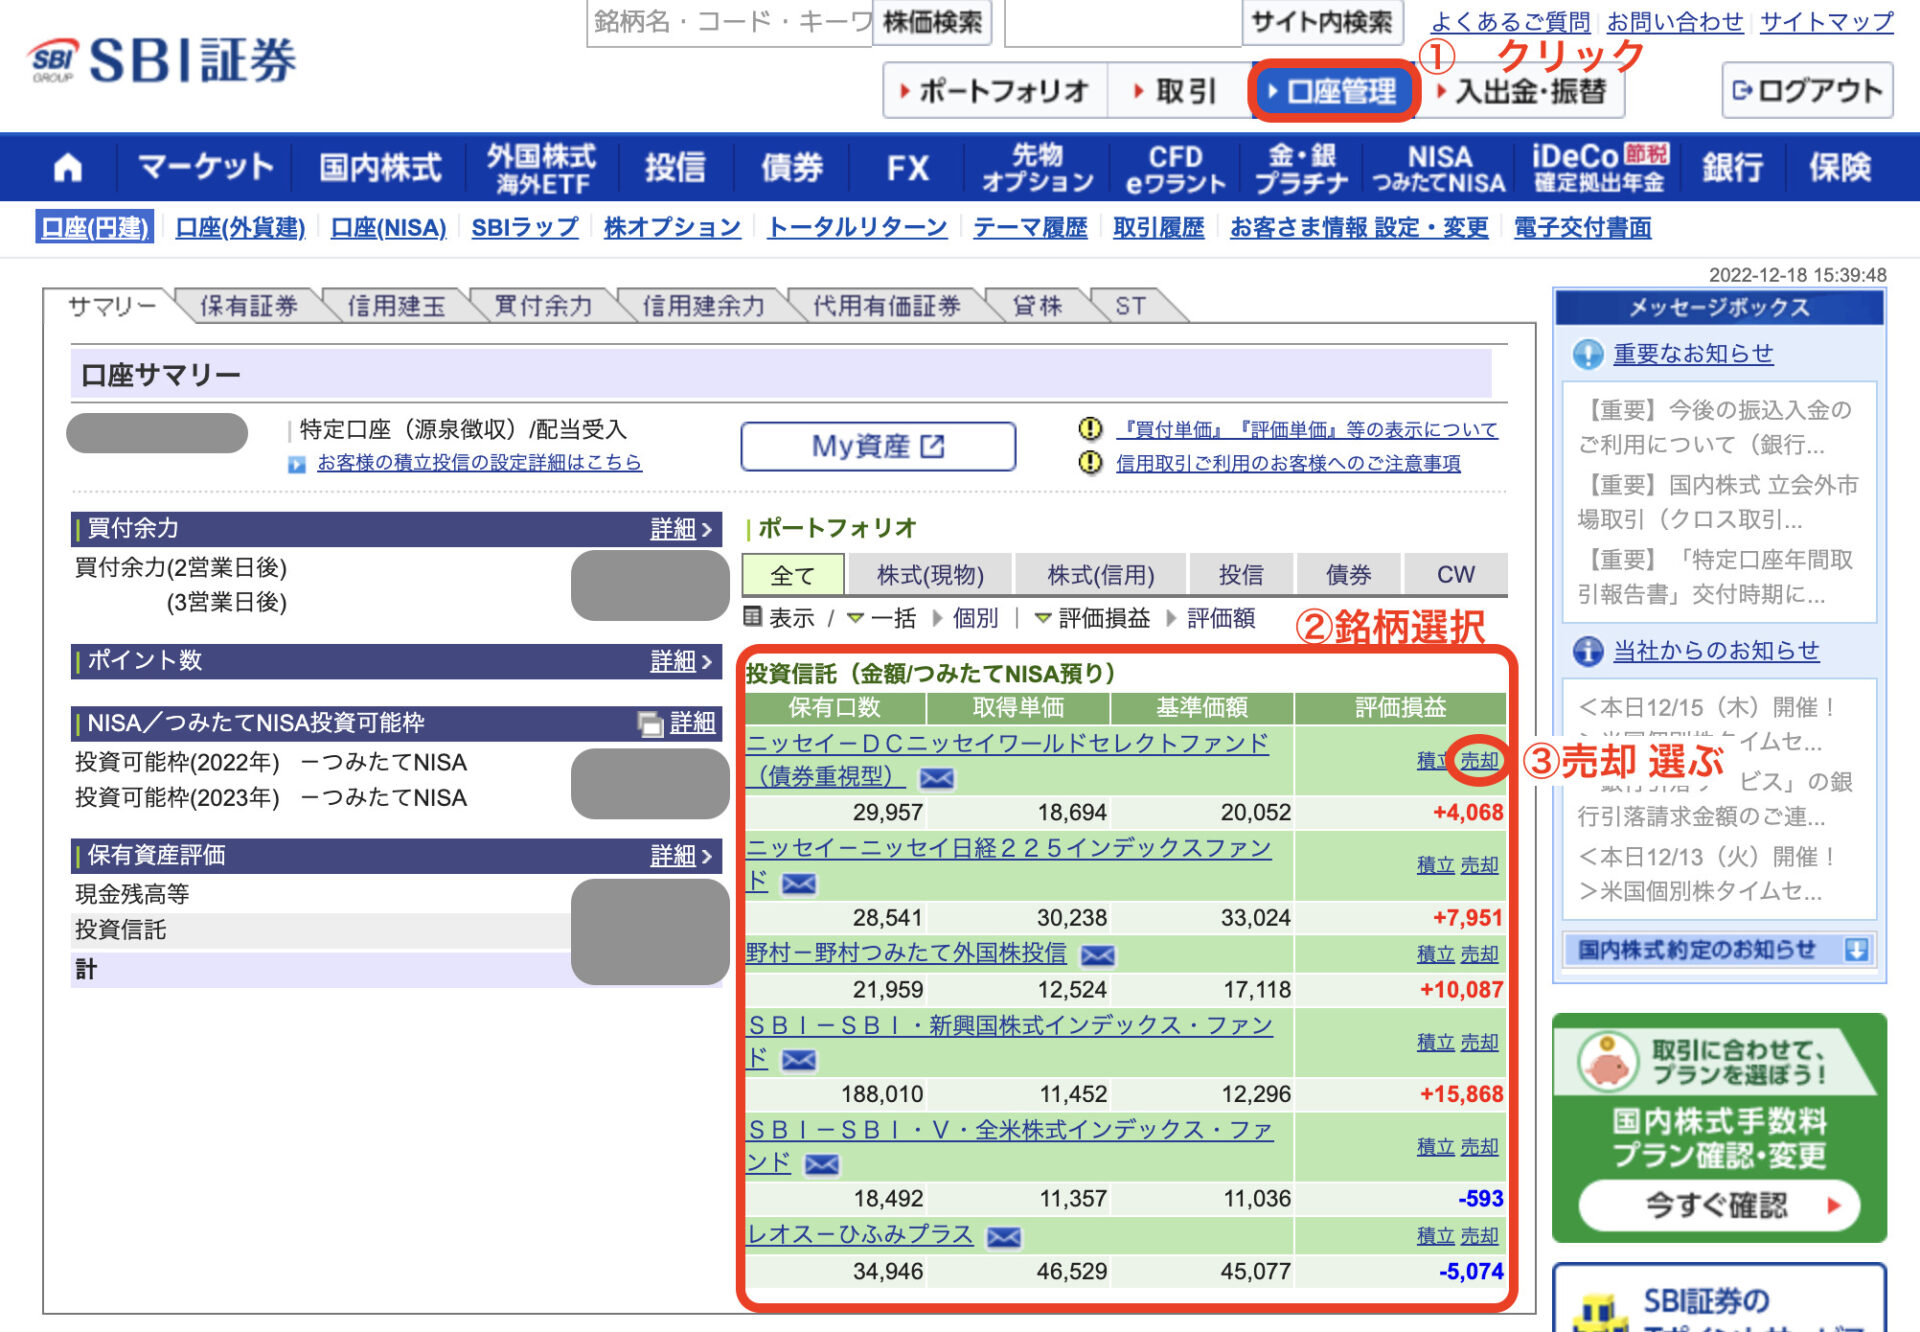Open the My資産 button
Image resolution: width=1920 pixels, height=1332 pixels.
click(x=878, y=446)
